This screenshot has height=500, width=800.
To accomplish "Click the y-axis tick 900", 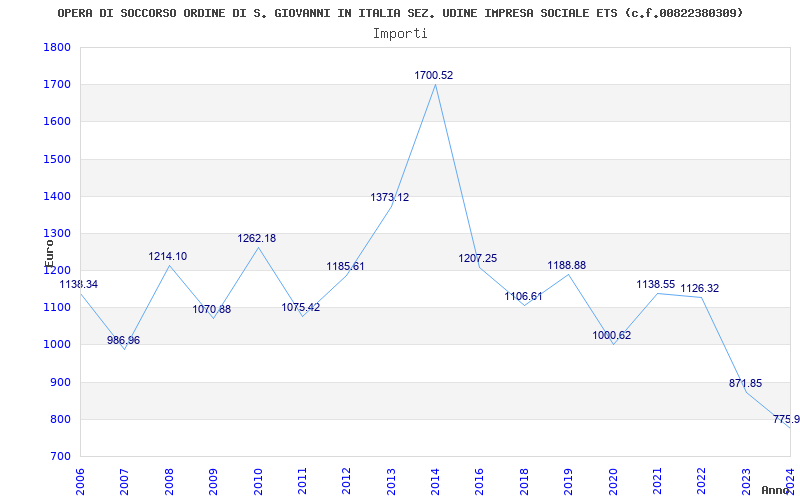I will [x=60, y=383].
